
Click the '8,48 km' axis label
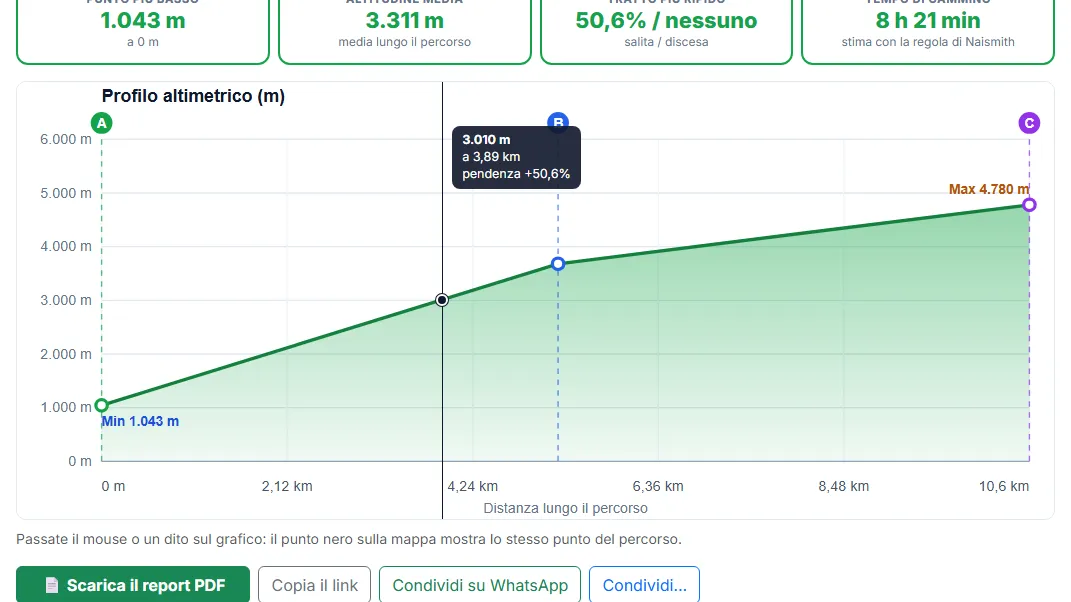pyautogui.click(x=844, y=487)
